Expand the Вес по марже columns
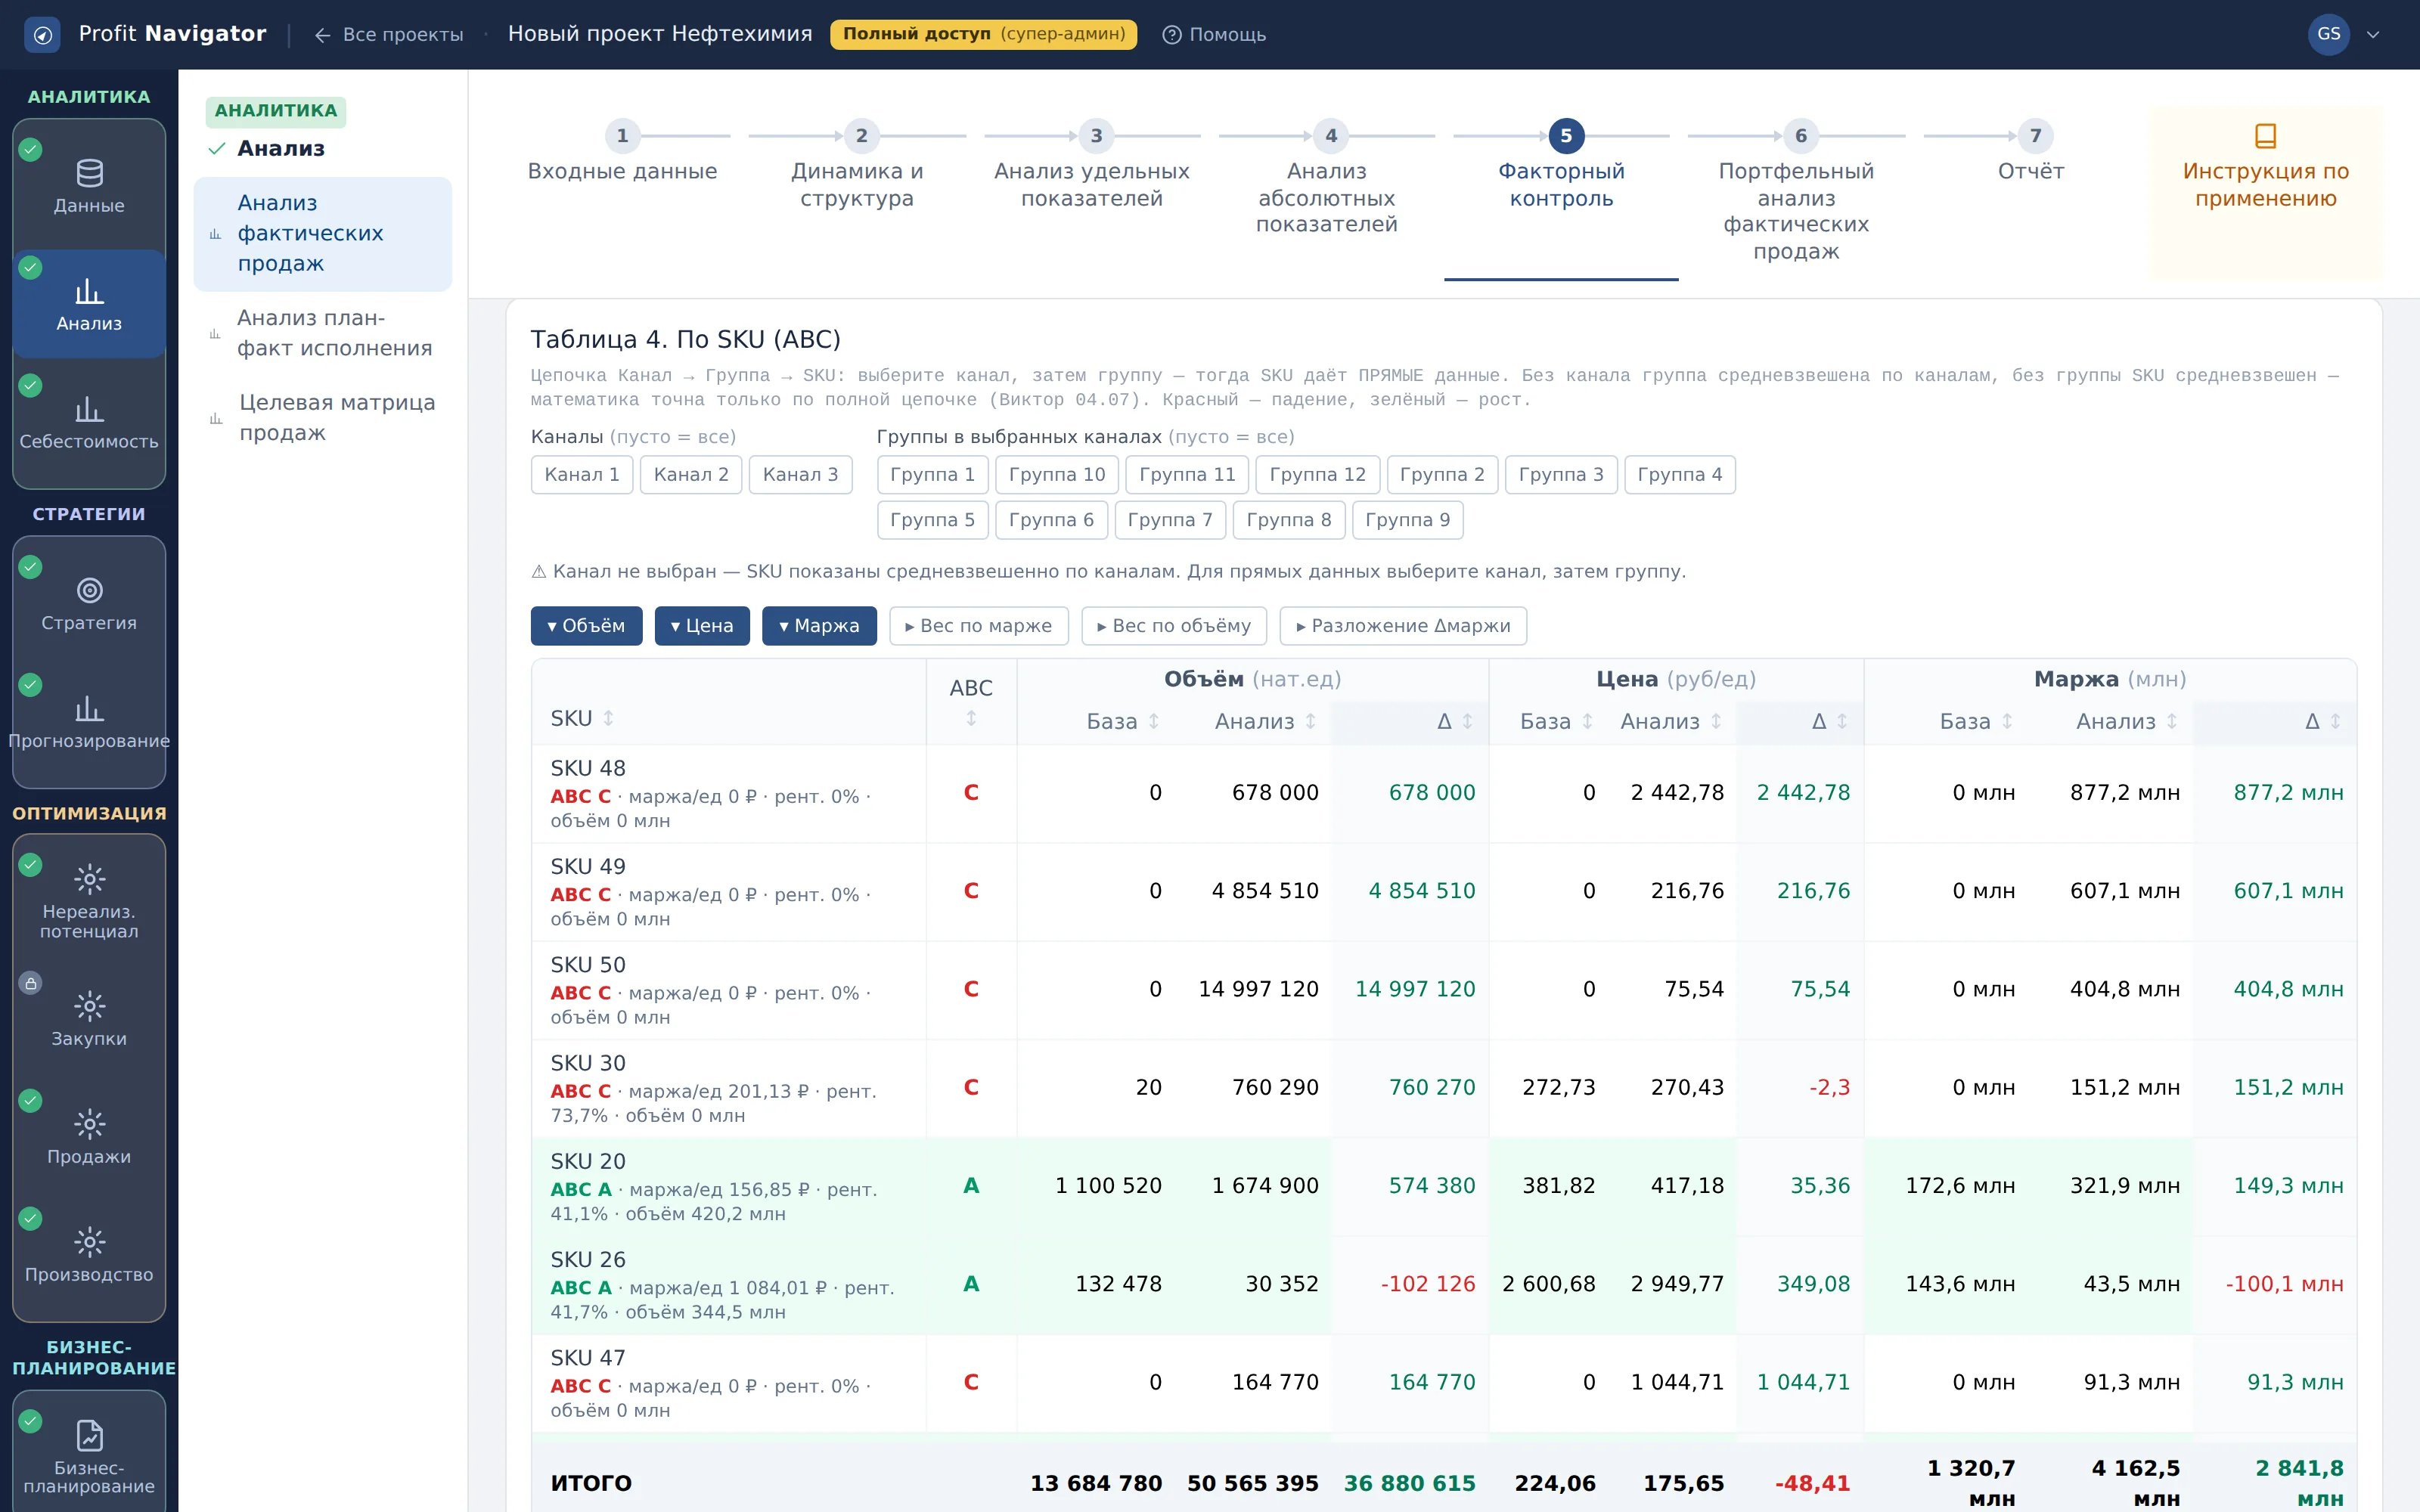2420x1512 pixels. click(x=978, y=626)
